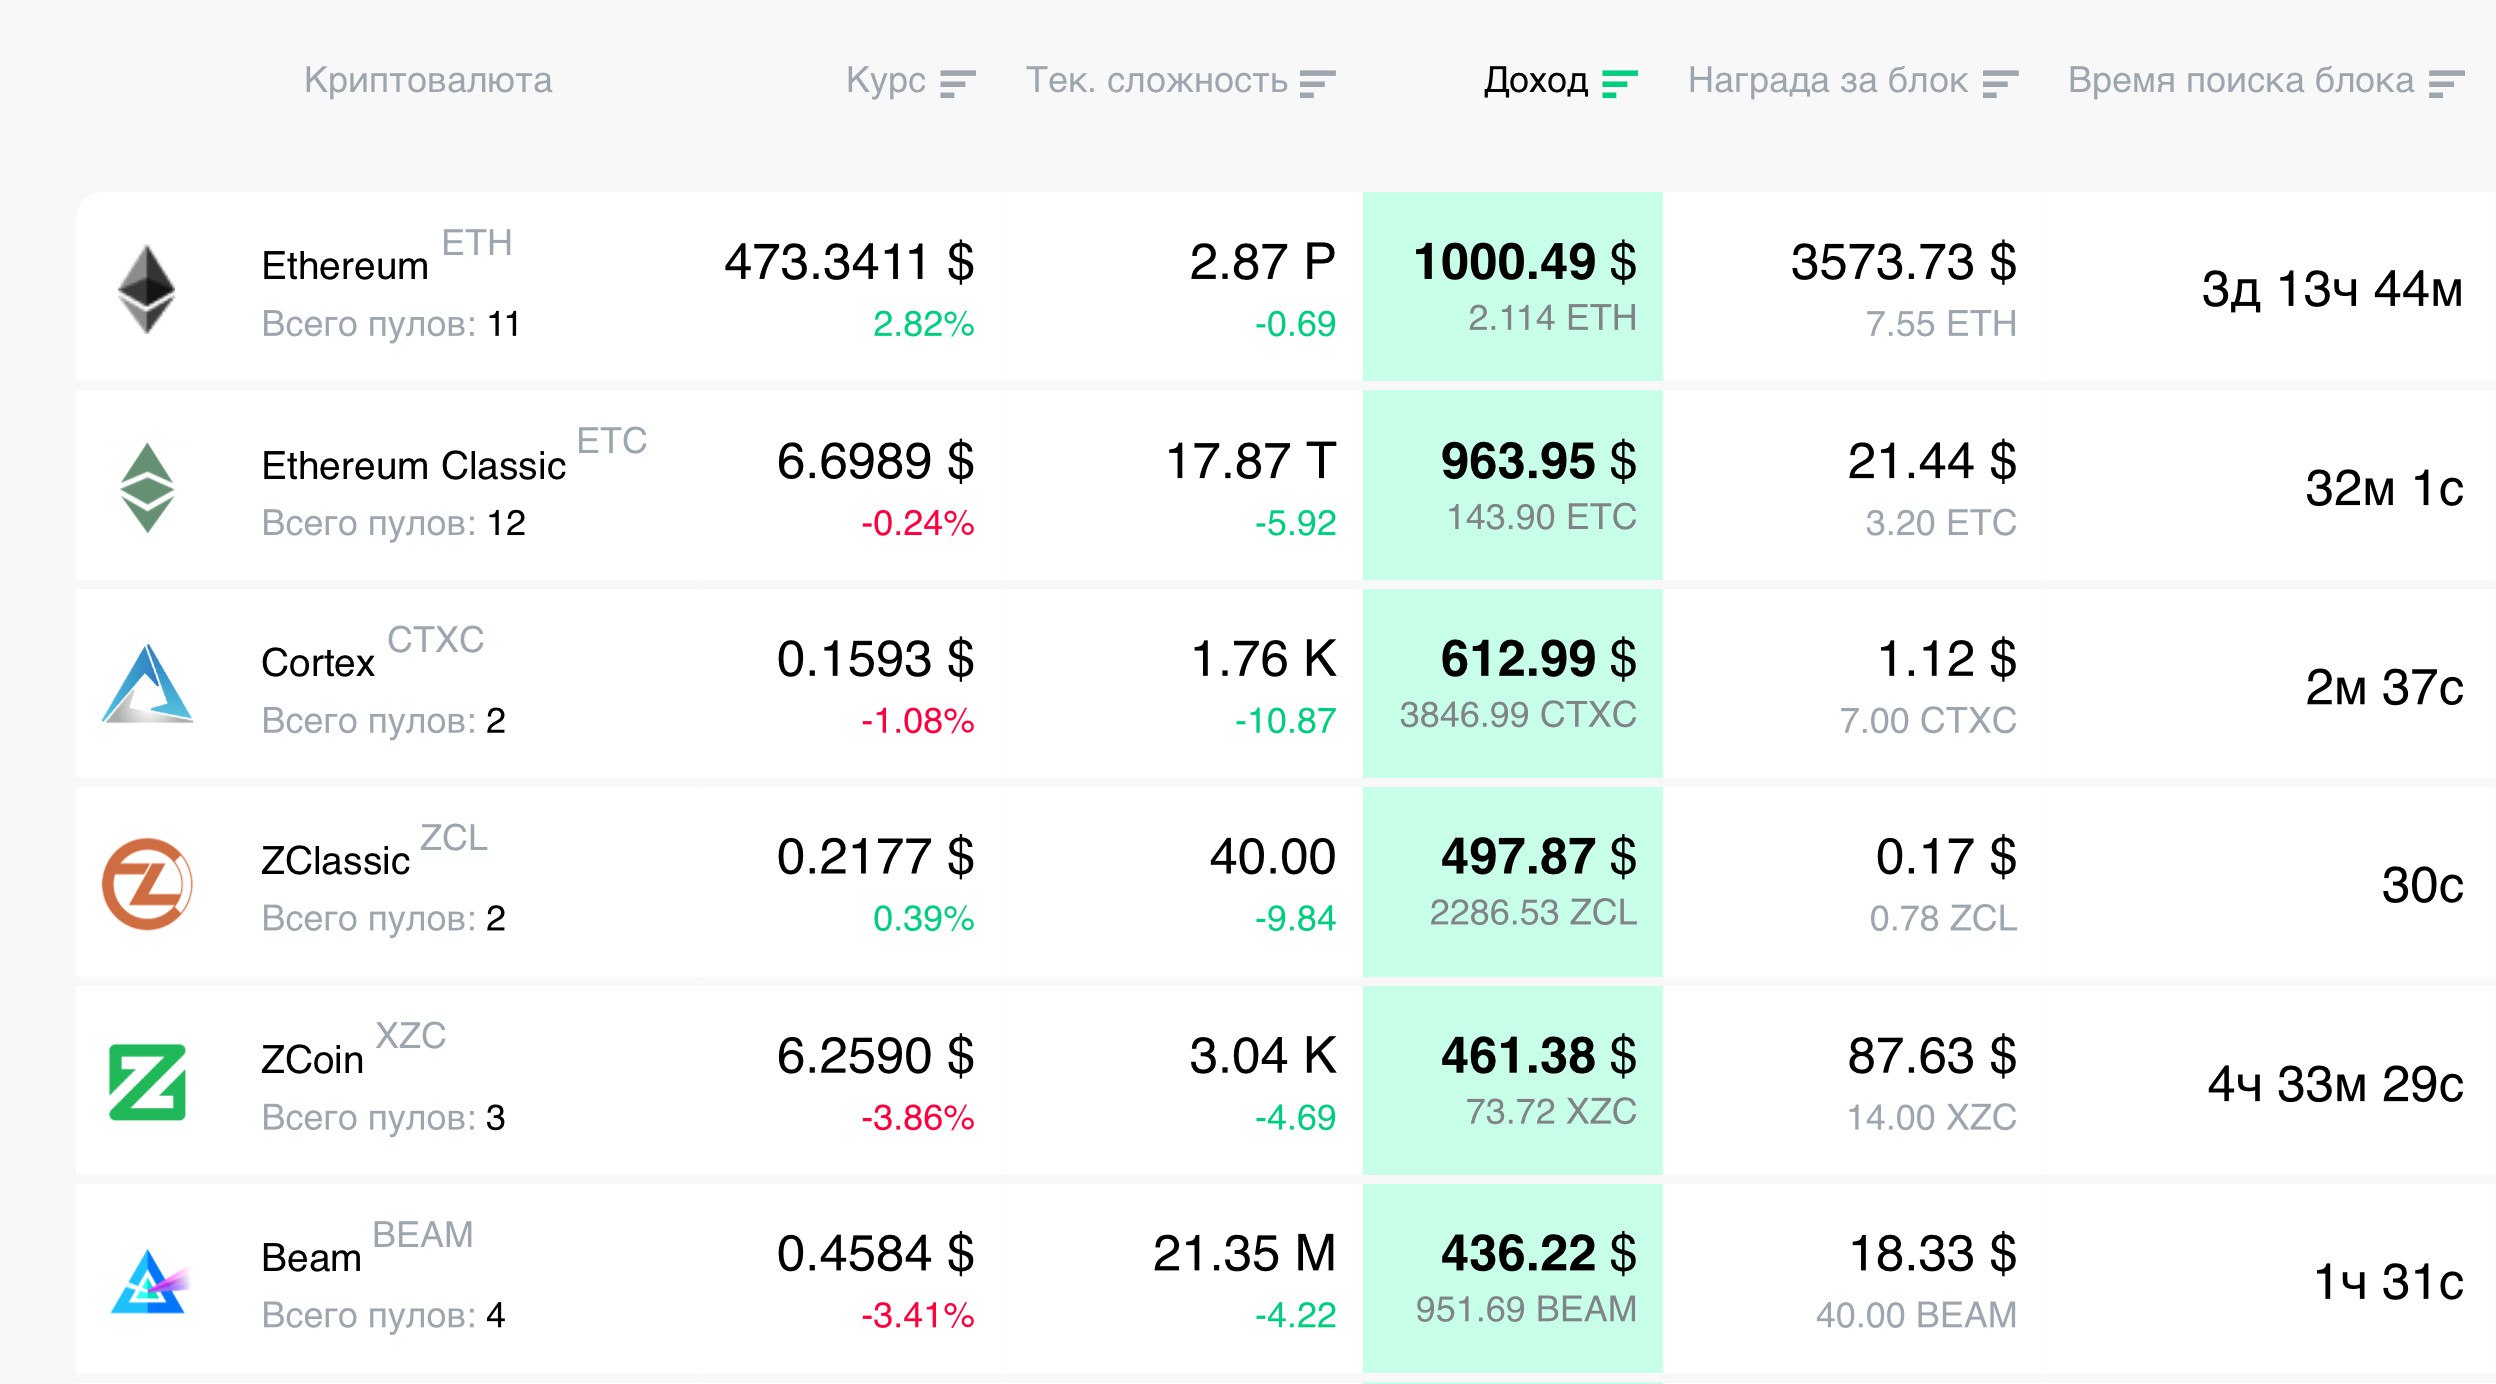
Task: Open the Beam coin name link
Action: click(311, 1258)
